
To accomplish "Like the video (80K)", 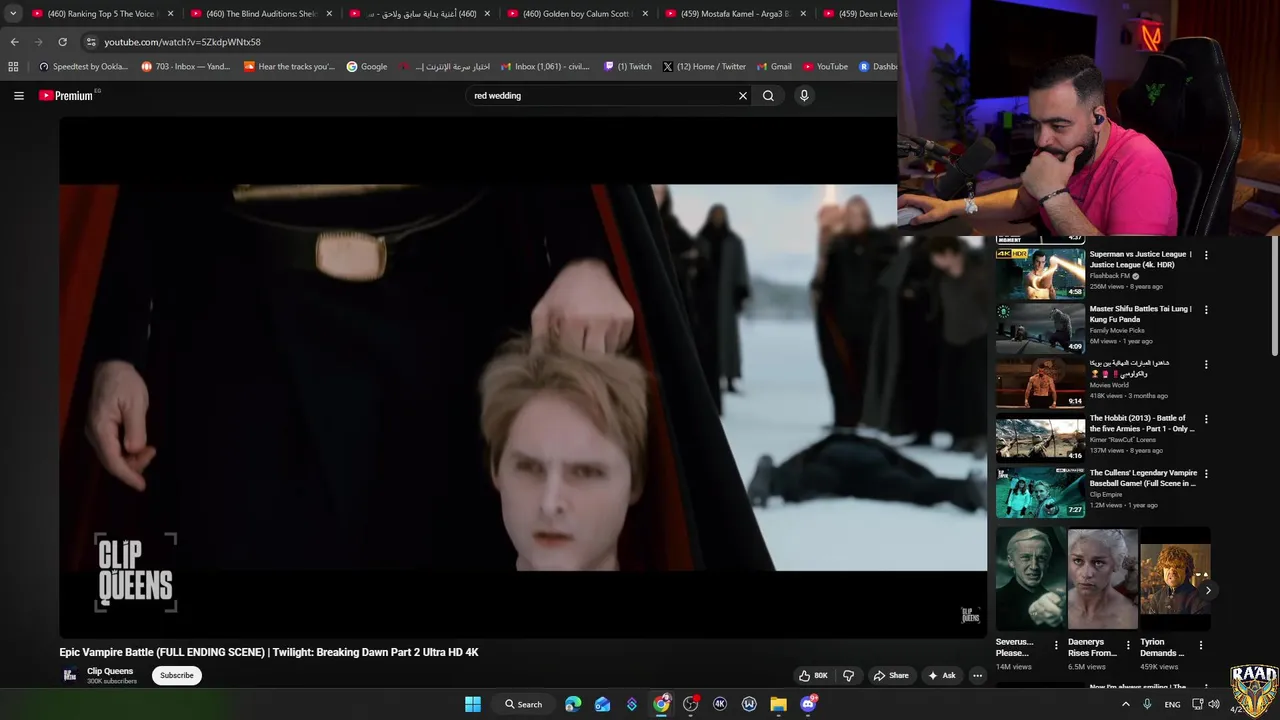I will (x=814, y=676).
